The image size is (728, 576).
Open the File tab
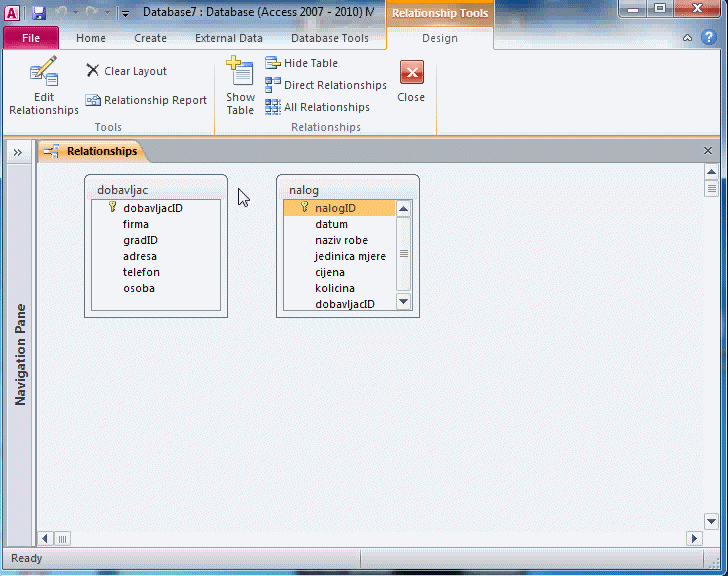click(31, 38)
